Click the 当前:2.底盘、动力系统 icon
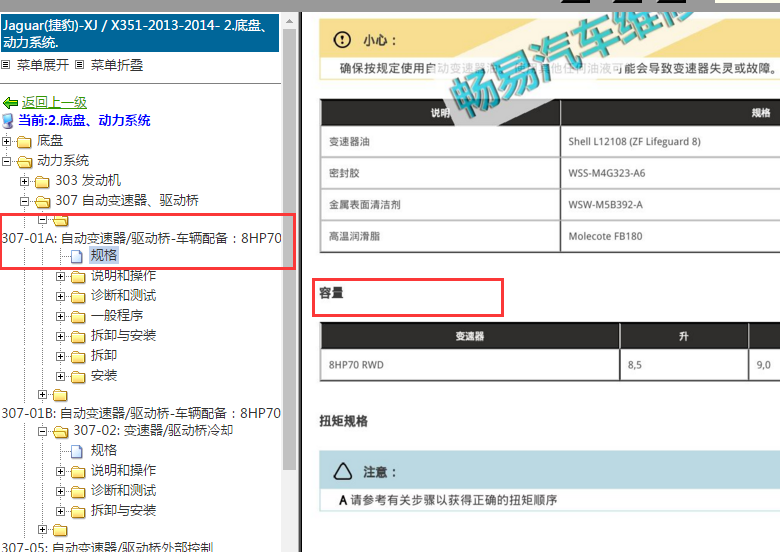The image size is (780, 552). [8, 121]
